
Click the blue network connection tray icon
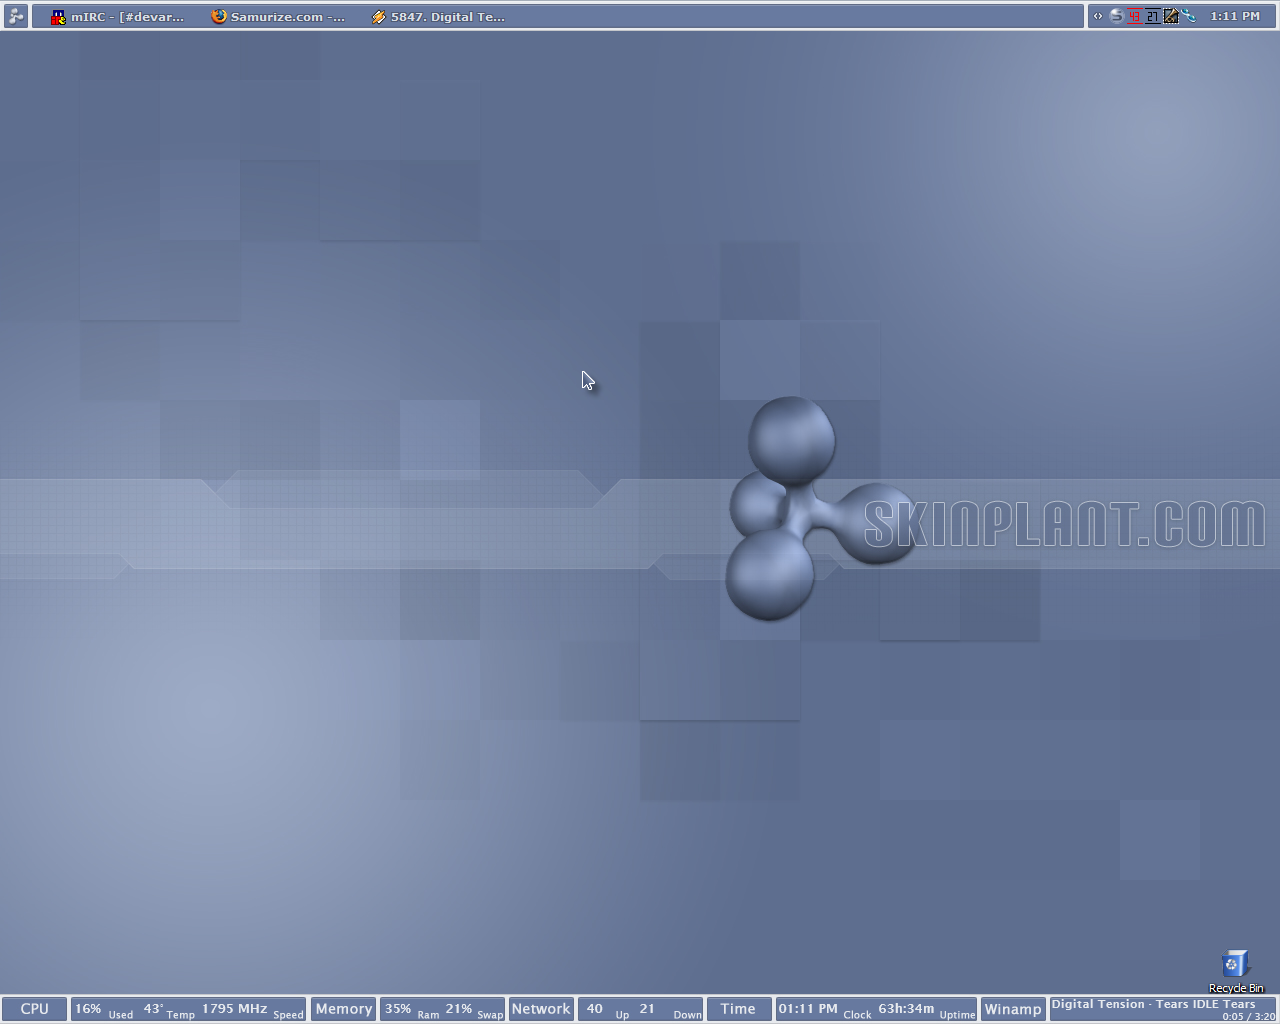coord(1188,16)
